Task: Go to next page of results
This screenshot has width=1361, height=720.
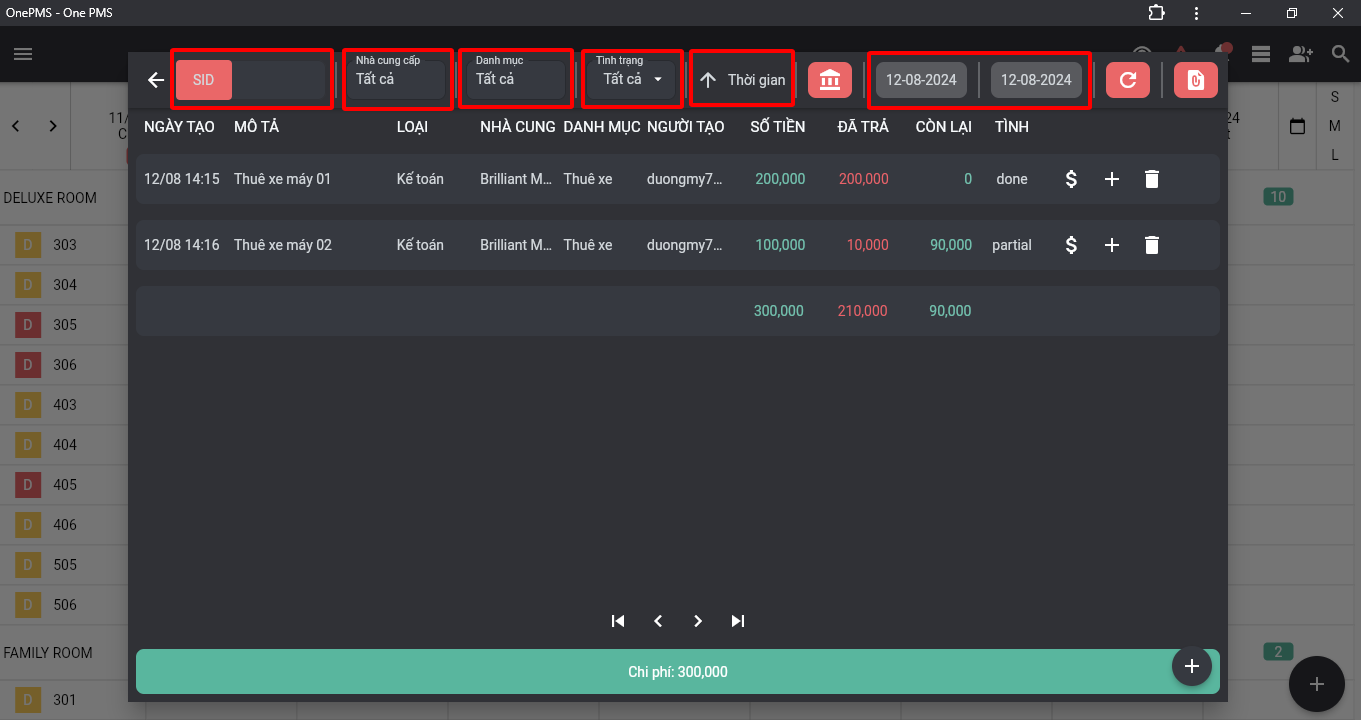Action: pos(698,621)
